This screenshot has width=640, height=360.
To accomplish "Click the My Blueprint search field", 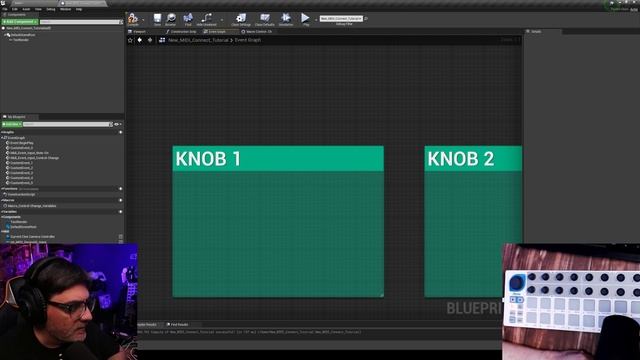I will (x=67, y=124).
